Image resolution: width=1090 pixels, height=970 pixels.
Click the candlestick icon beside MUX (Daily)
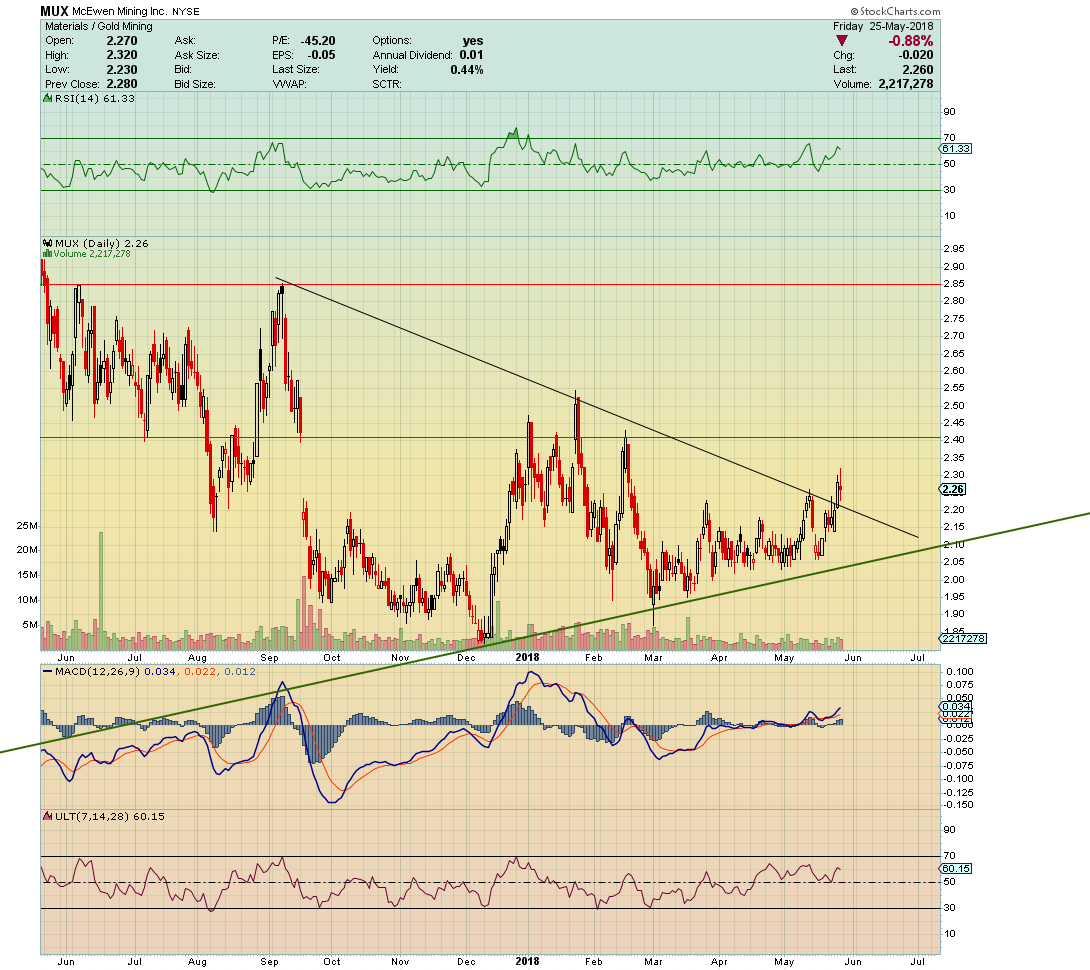[x=47, y=243]
